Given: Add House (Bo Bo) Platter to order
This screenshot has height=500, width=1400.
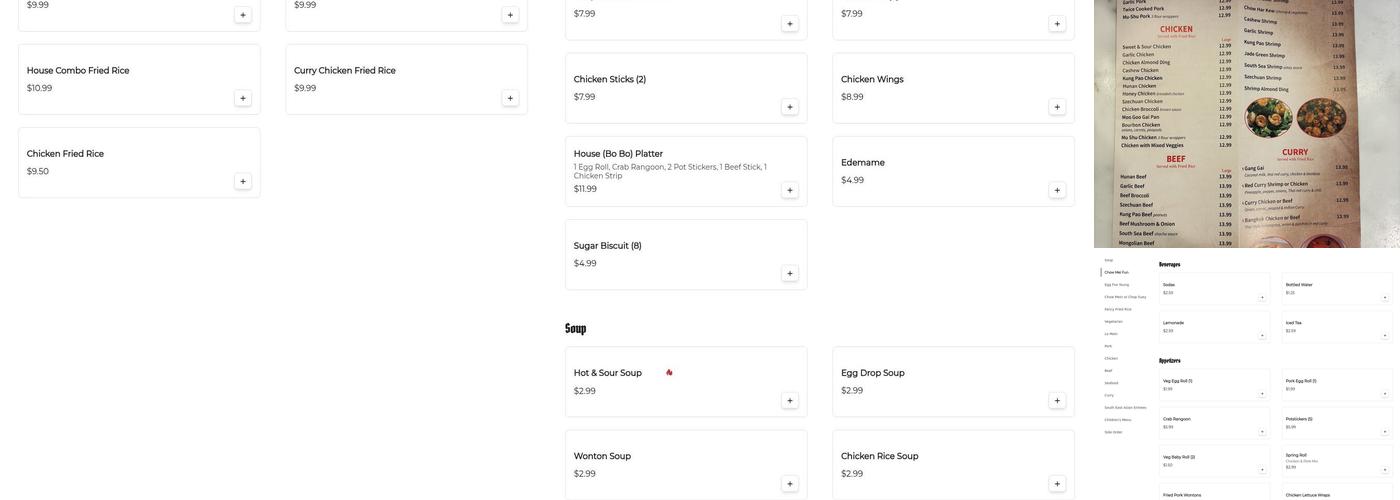Looking at the screenshot, I should tap(790, 190).
